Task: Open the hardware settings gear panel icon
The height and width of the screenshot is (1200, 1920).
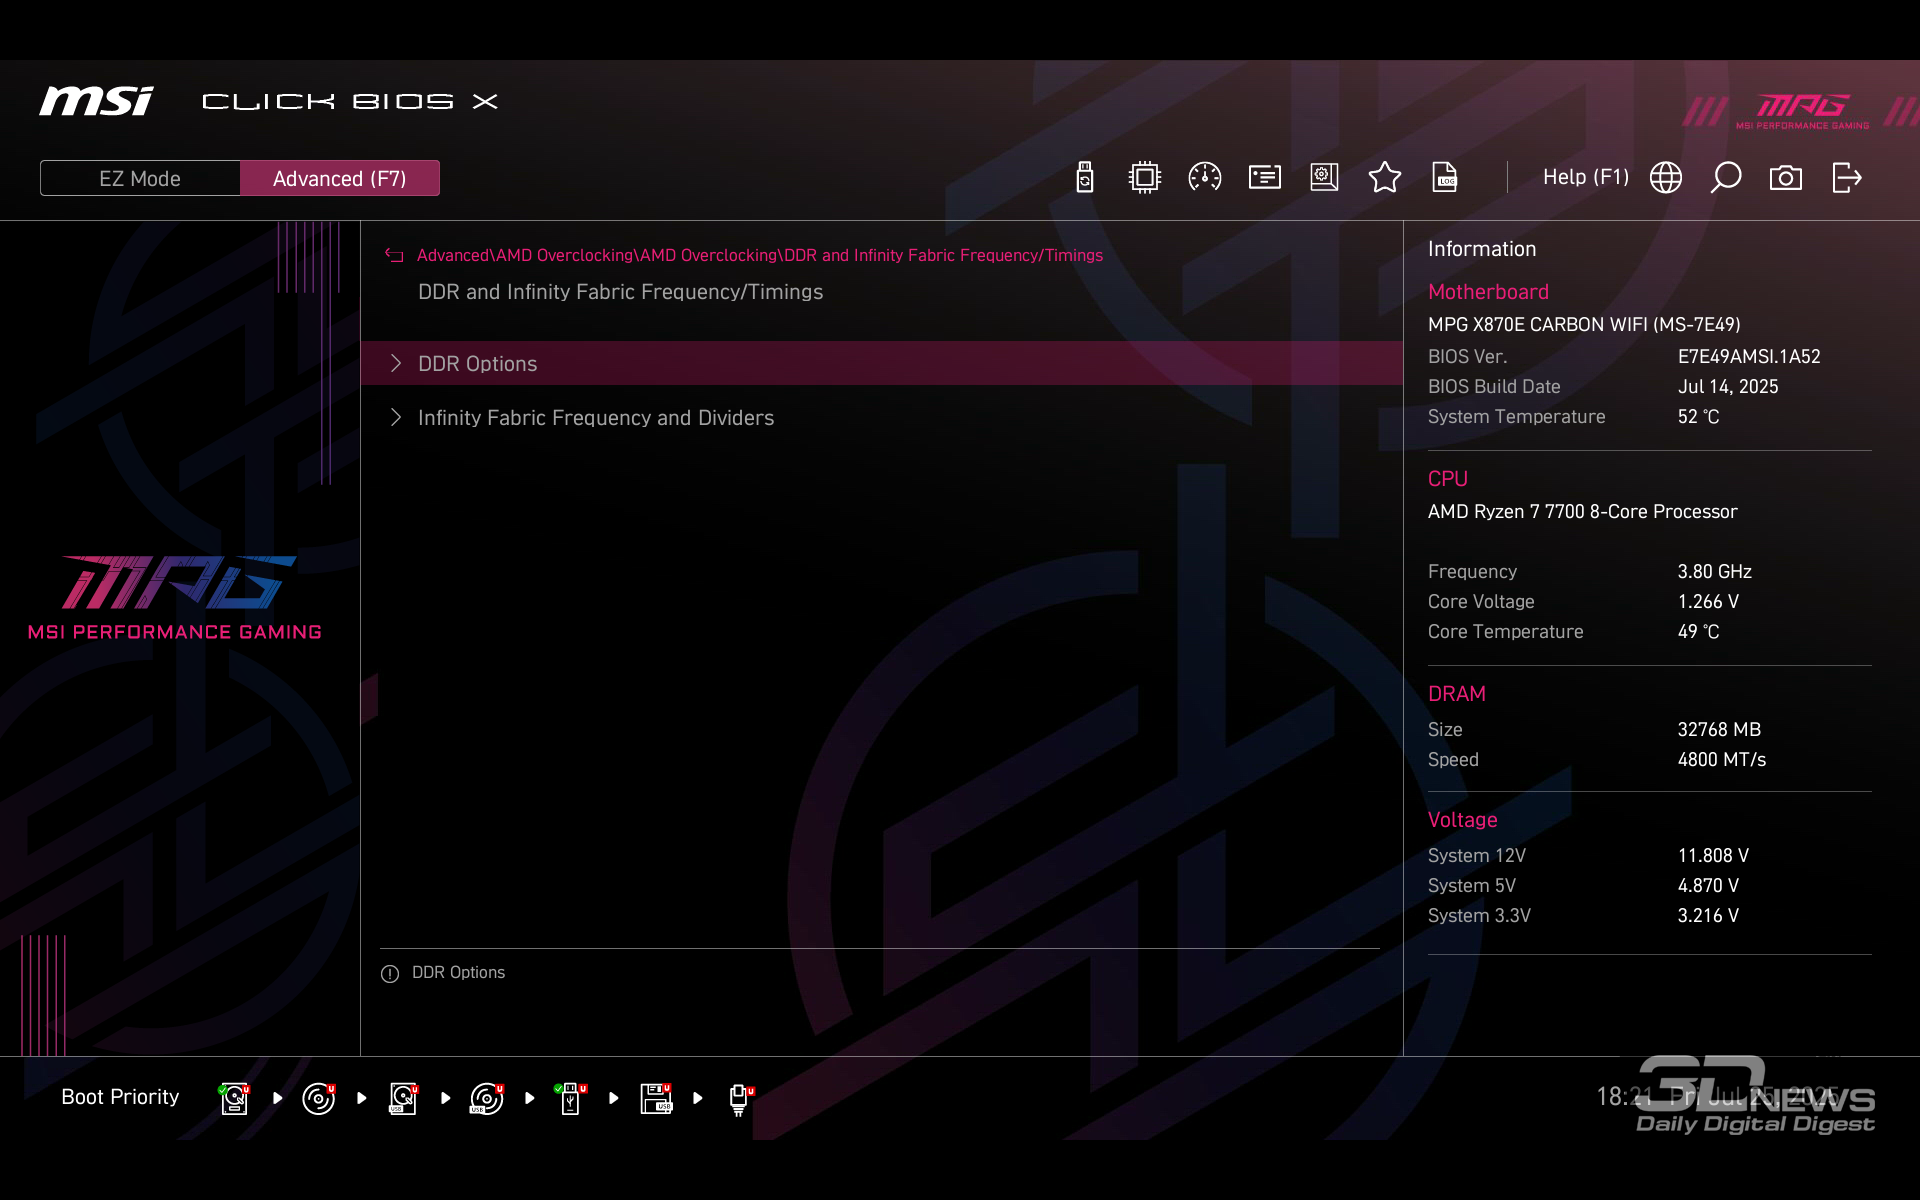Action: pyautogui.click(x=1325, y=178)
